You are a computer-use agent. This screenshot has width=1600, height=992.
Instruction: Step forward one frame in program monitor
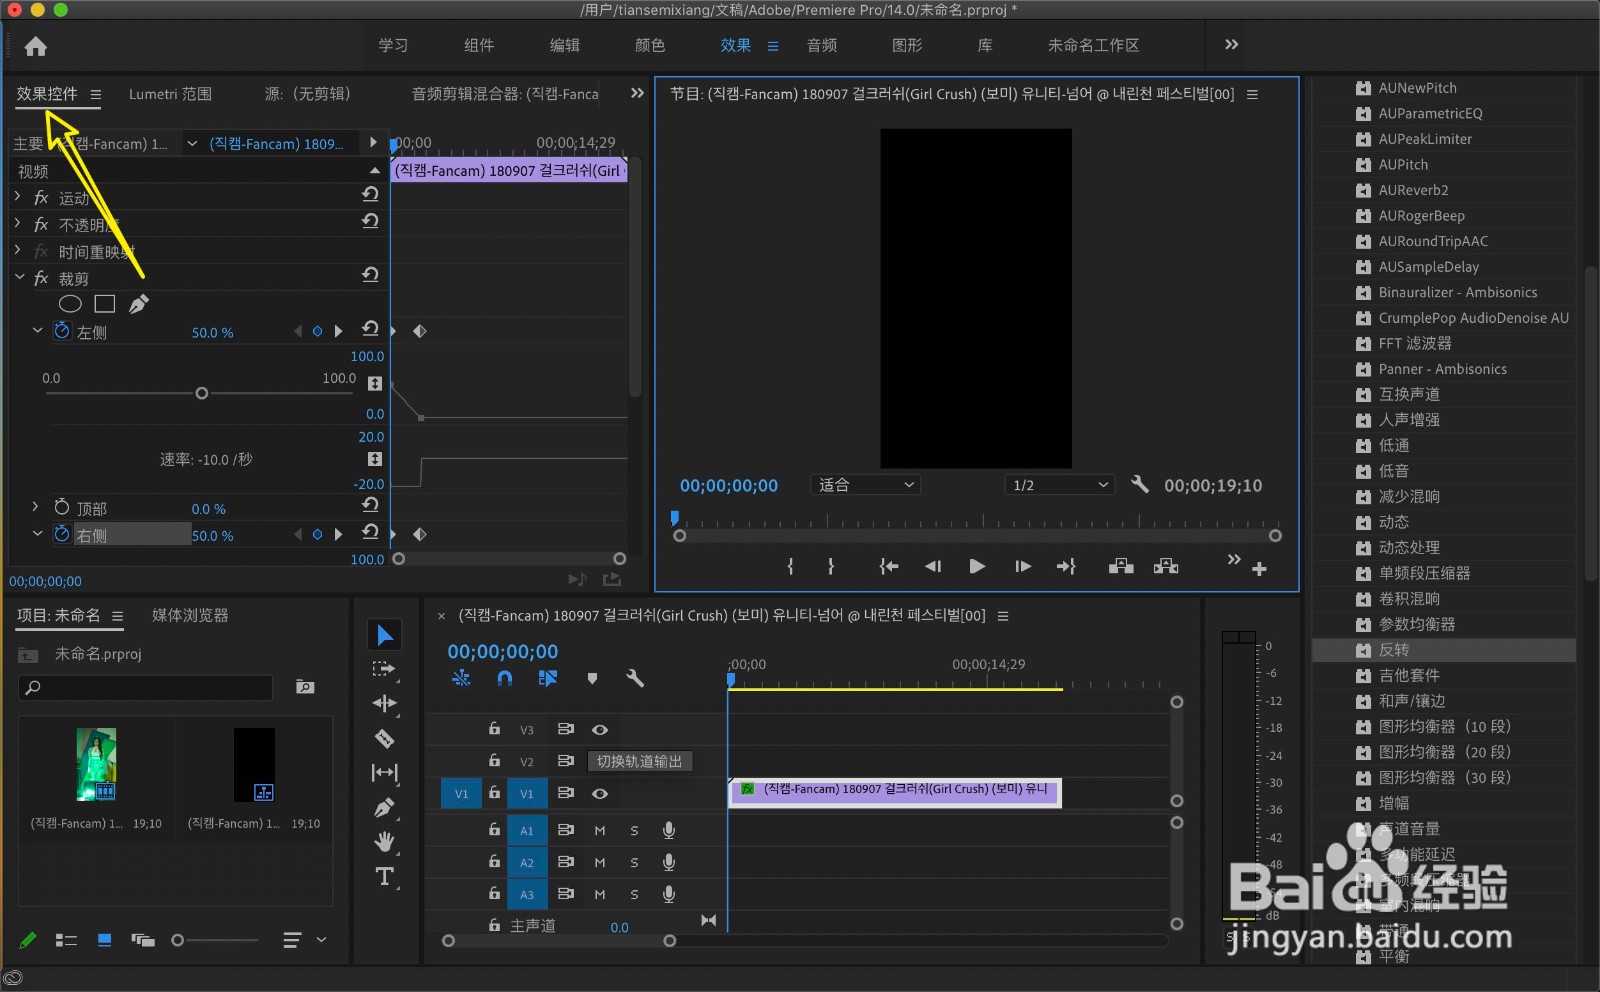pos(1022,566)
